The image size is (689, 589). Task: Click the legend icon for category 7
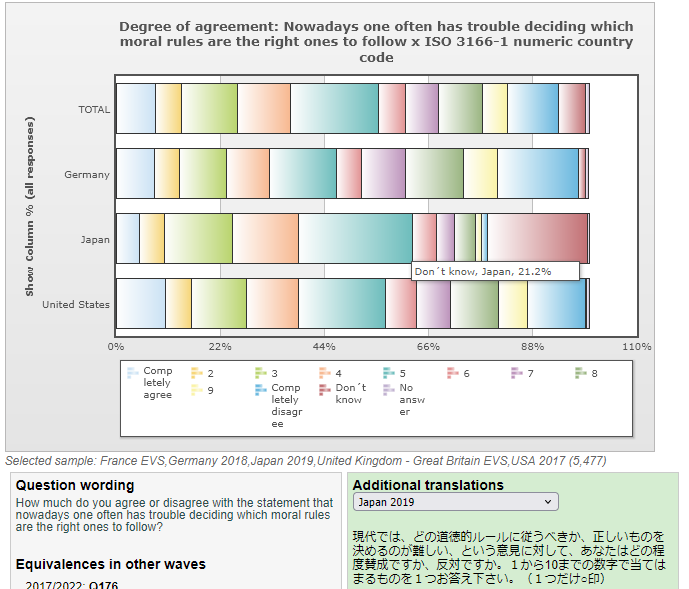pyautogui.click(x=517, y=373)
